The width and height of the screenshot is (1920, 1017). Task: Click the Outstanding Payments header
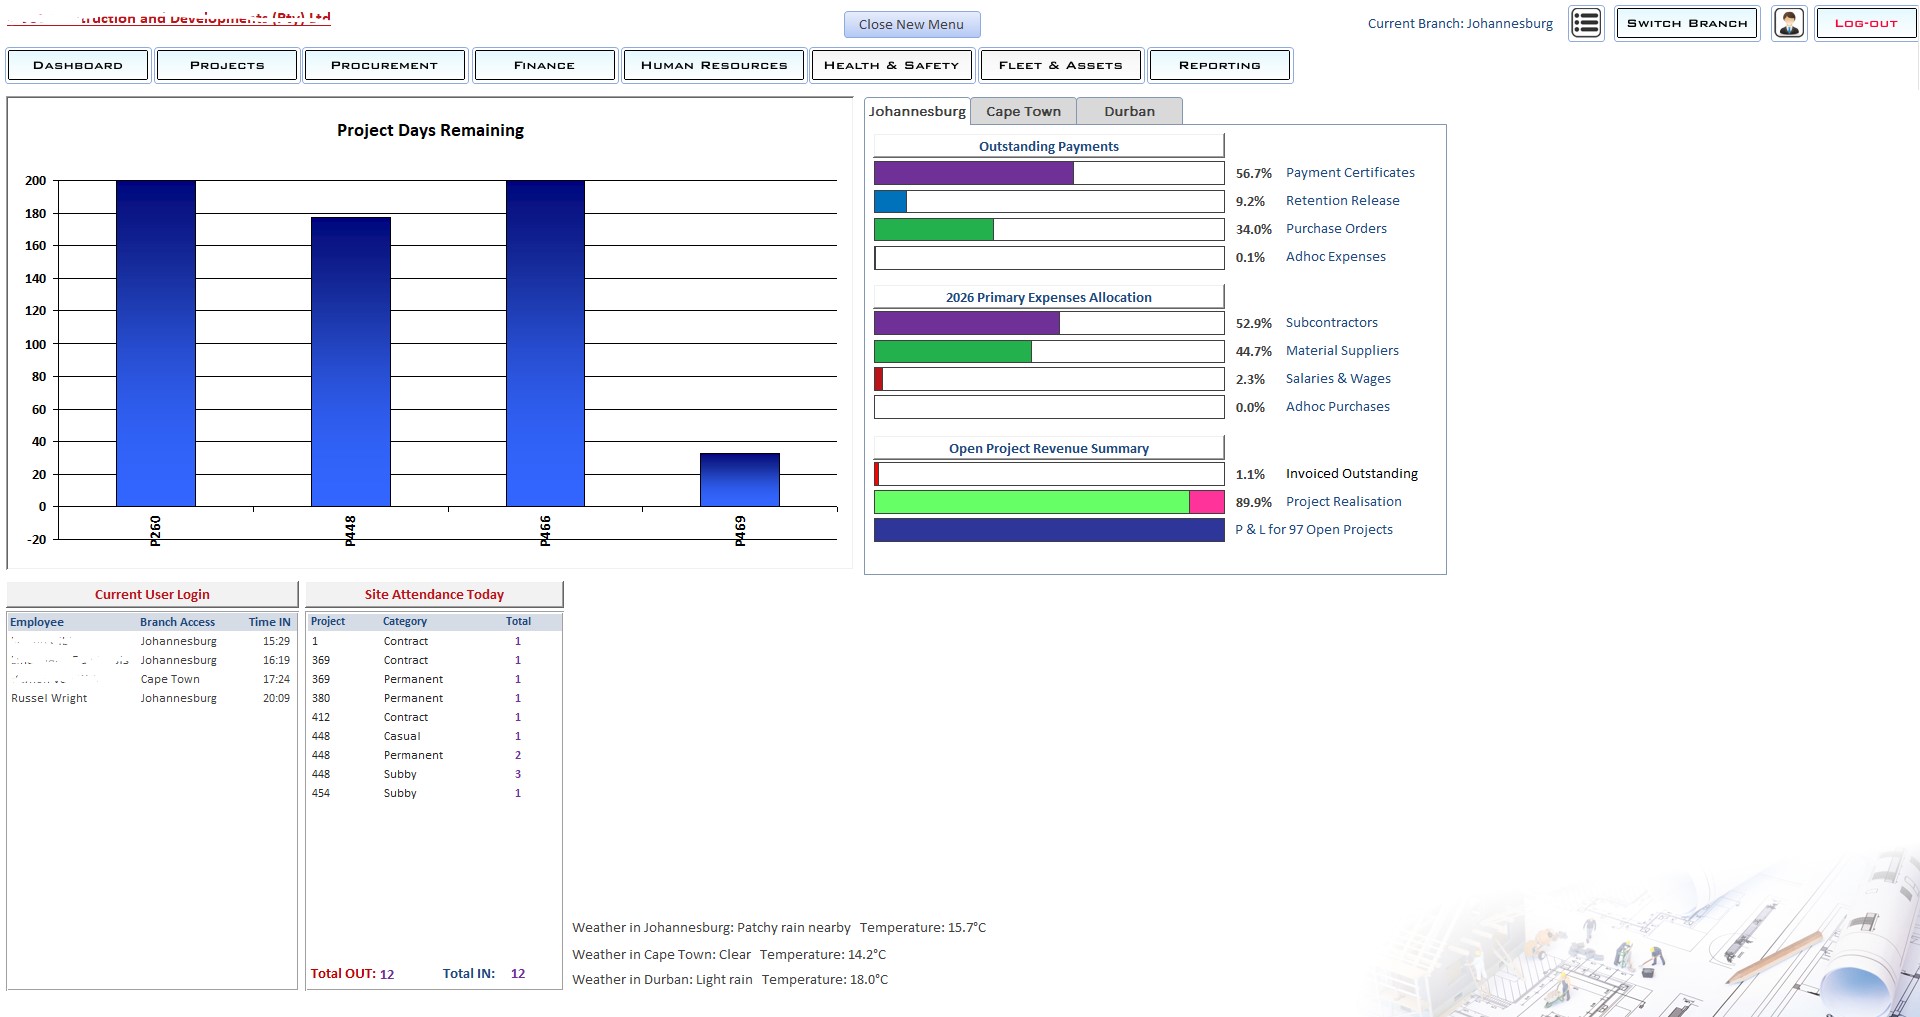click(1049, 146)
